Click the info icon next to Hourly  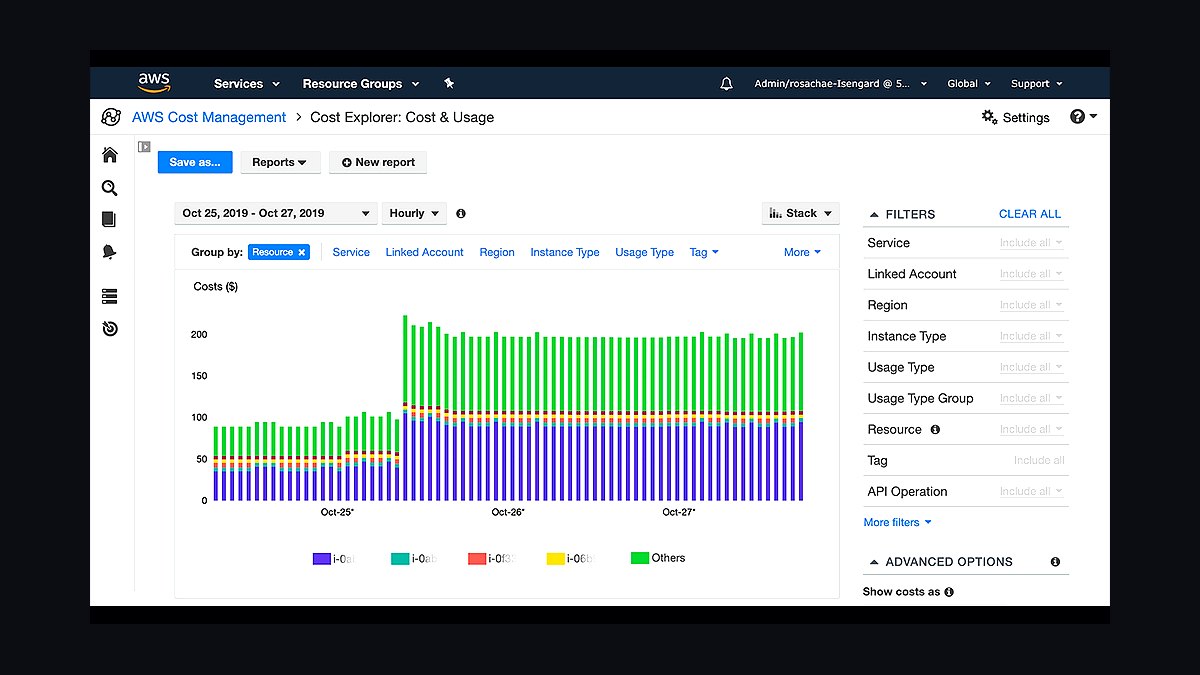tap(461, 213)
